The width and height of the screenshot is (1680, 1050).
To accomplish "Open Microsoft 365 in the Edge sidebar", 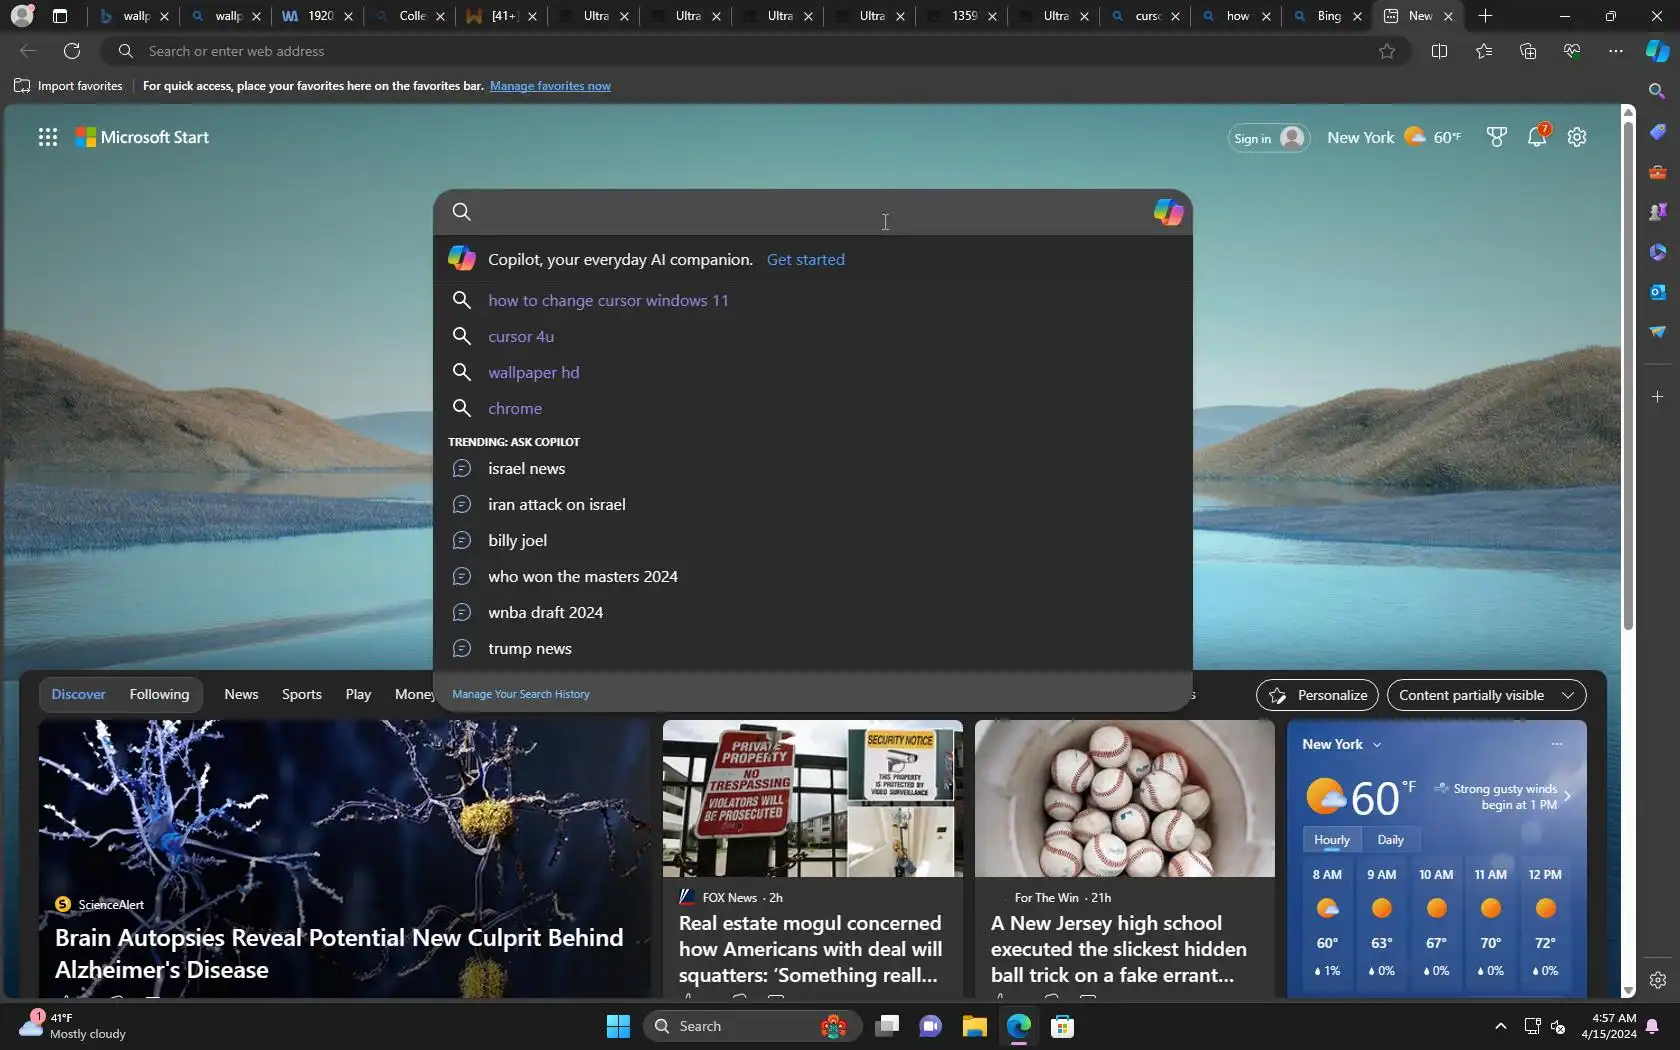I will 1657,252.
